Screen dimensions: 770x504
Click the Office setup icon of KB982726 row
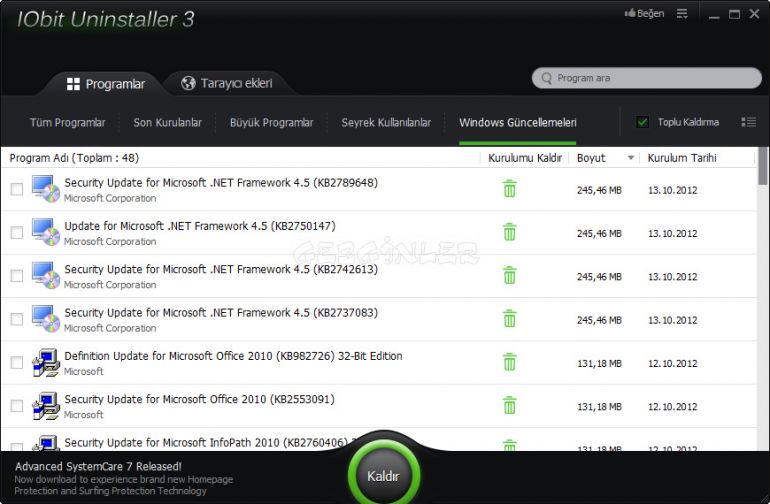(x=46, y=363)
